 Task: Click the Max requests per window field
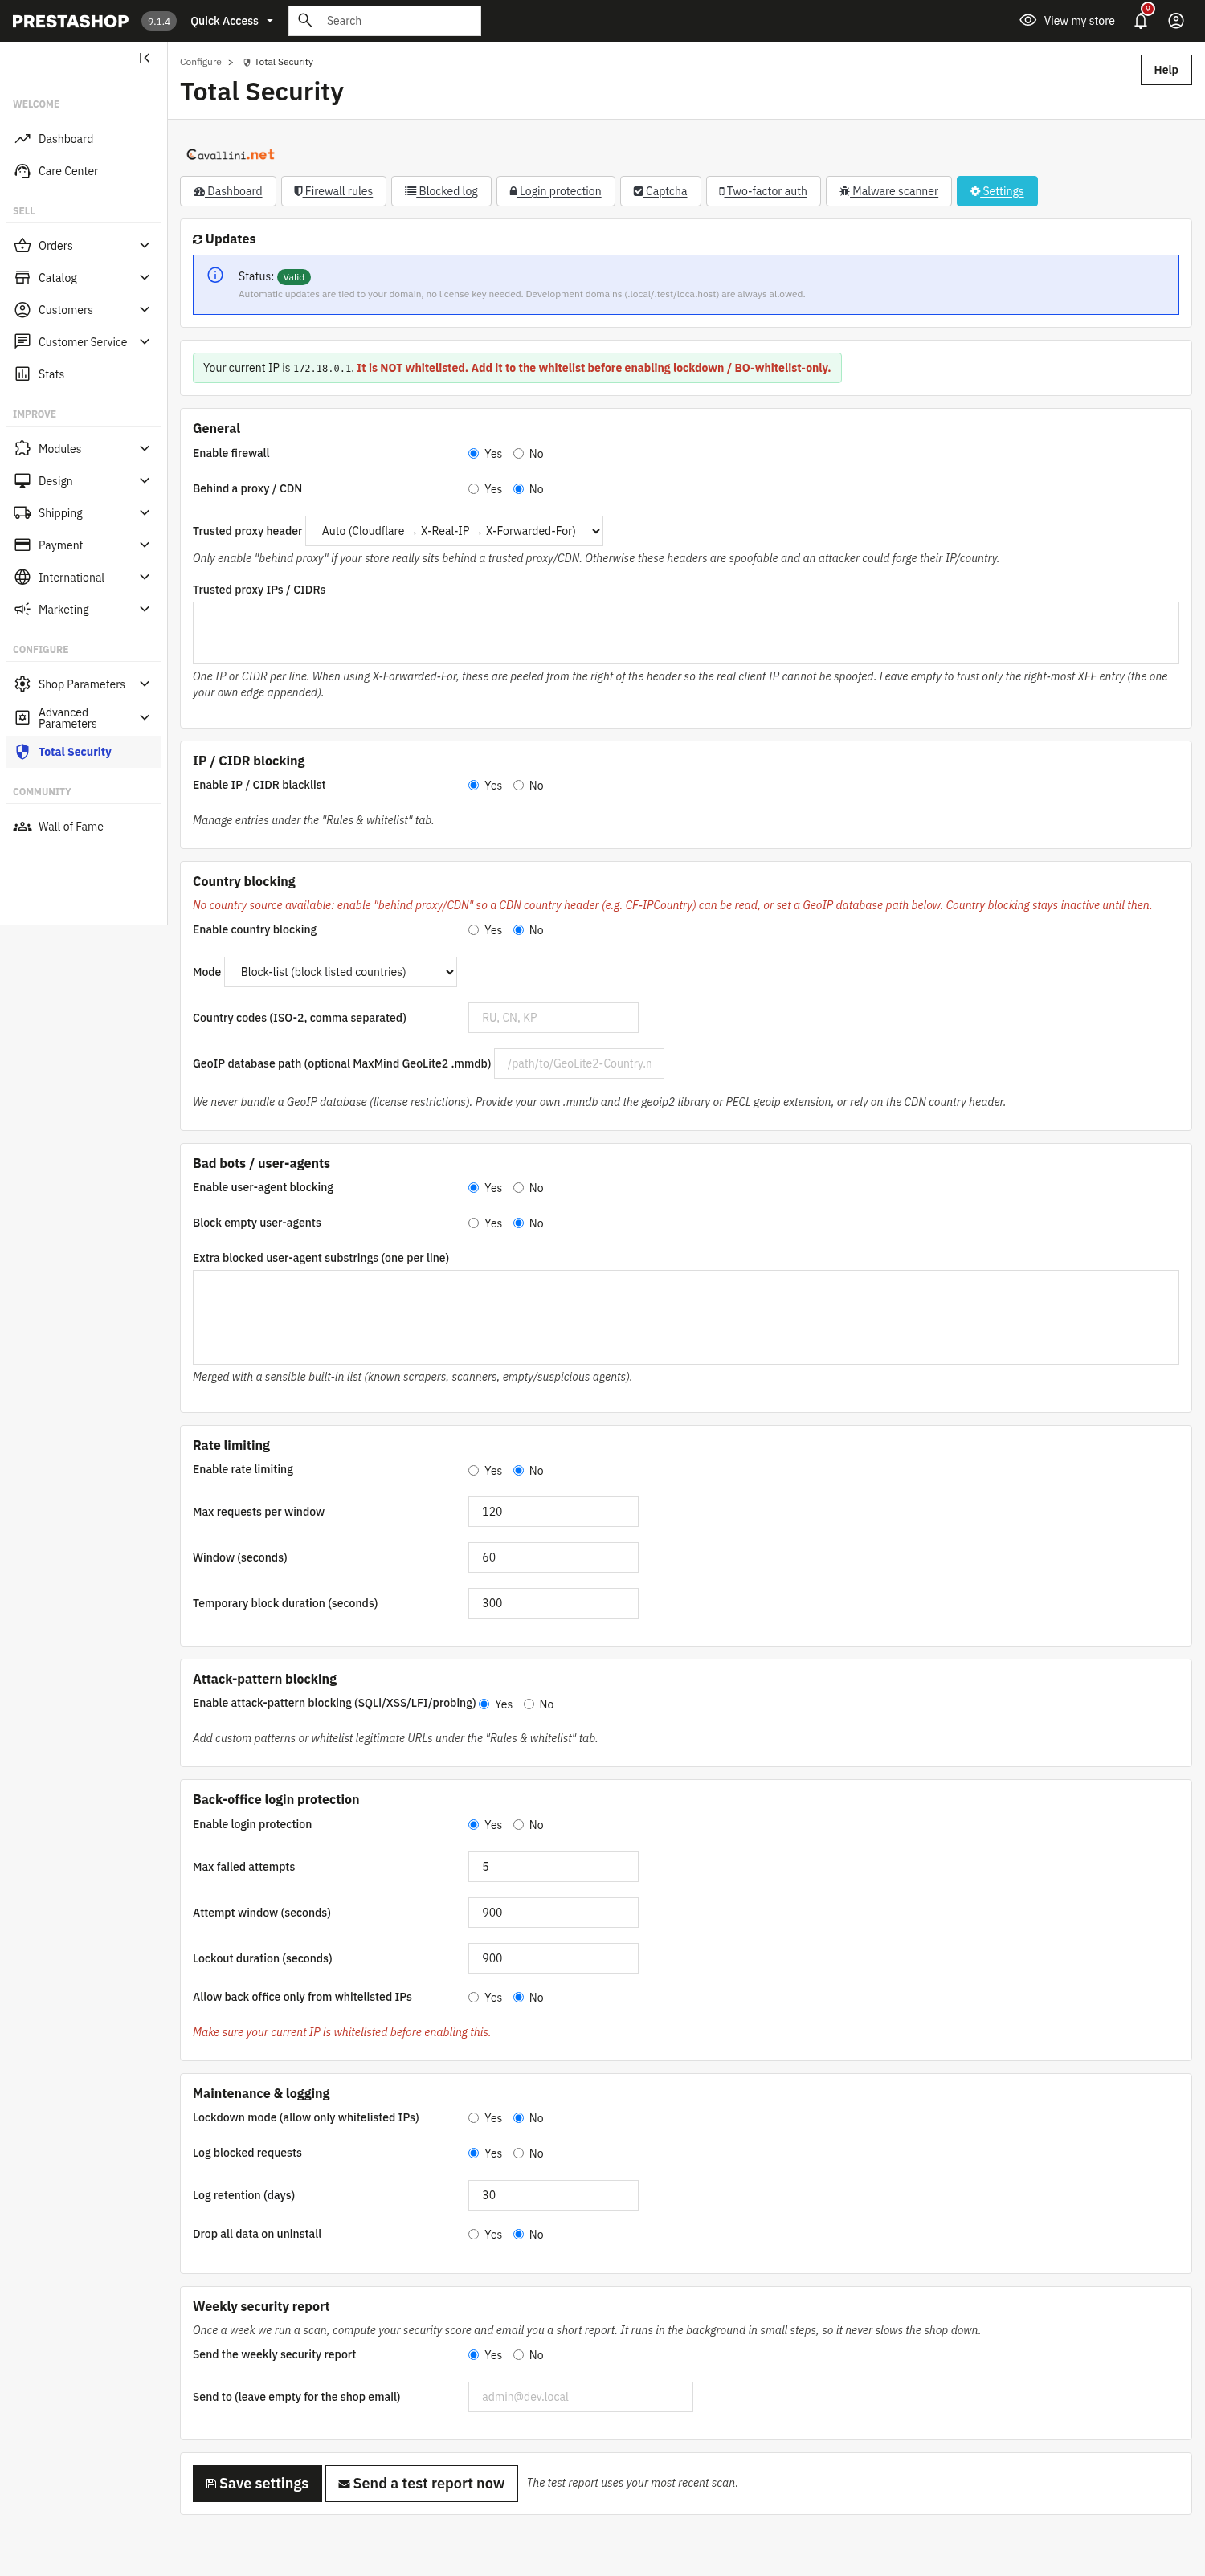(x=553, y=1511)
